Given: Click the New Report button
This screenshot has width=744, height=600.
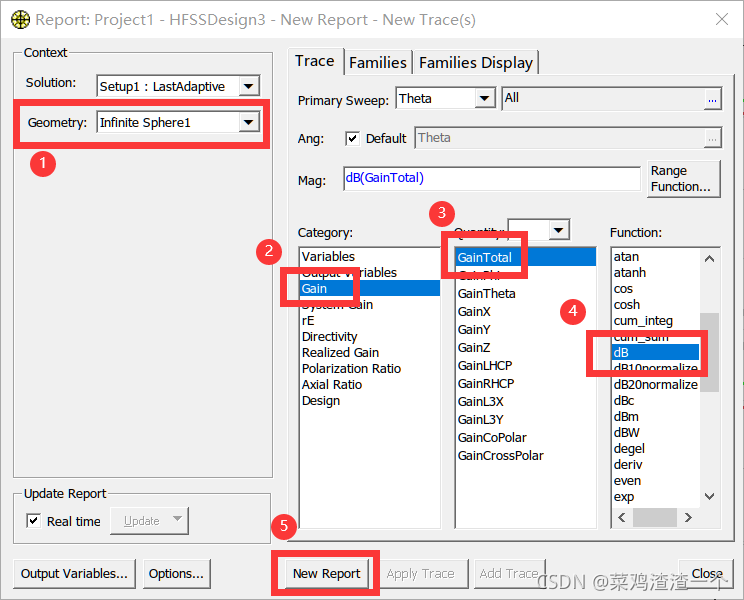Looking at the screenshot, I should click(x=326, y=573).
